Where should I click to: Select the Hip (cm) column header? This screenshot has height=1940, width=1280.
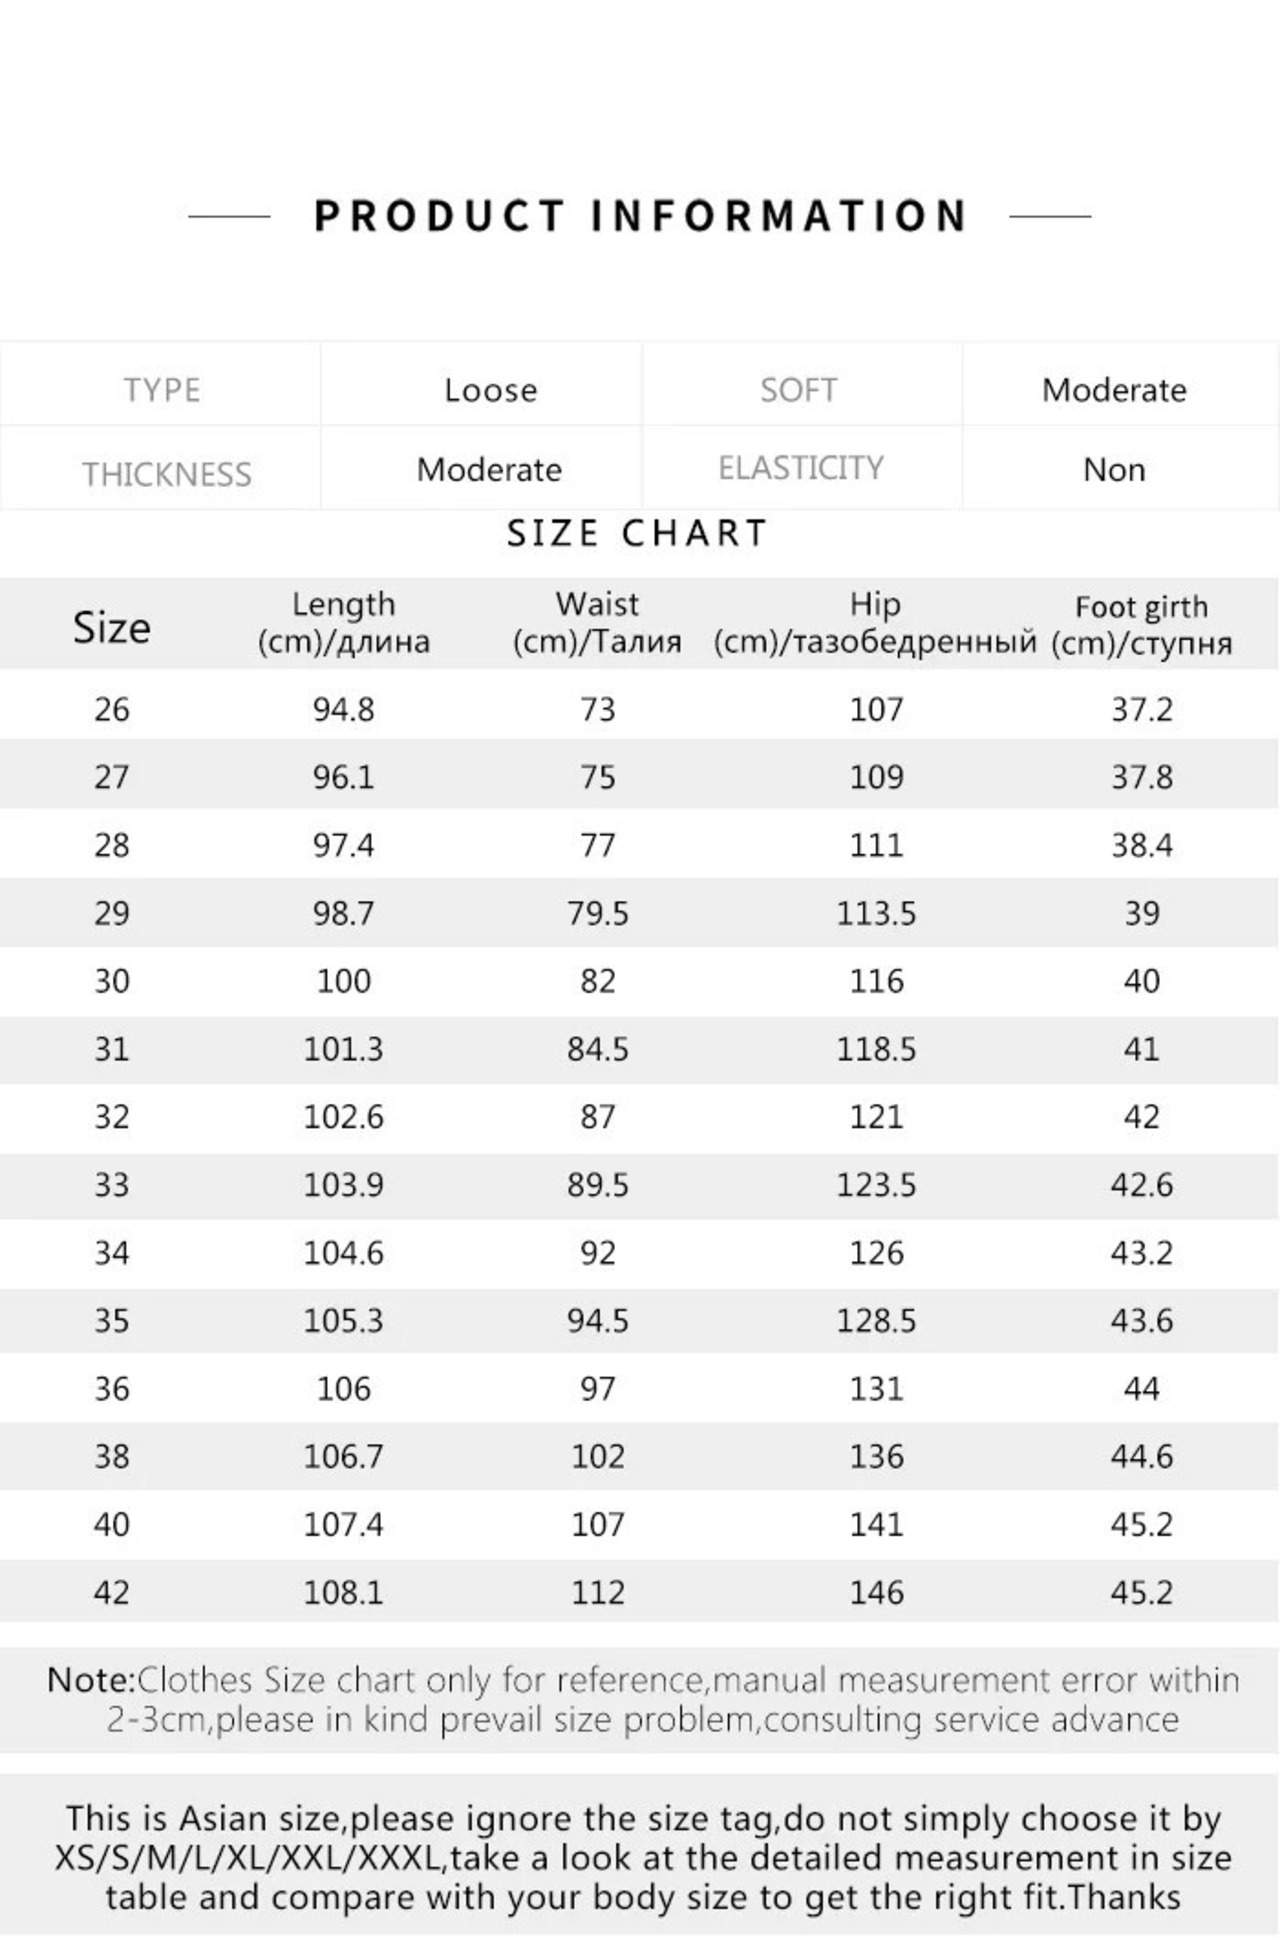pyautogui.click(x=875, y=623)
